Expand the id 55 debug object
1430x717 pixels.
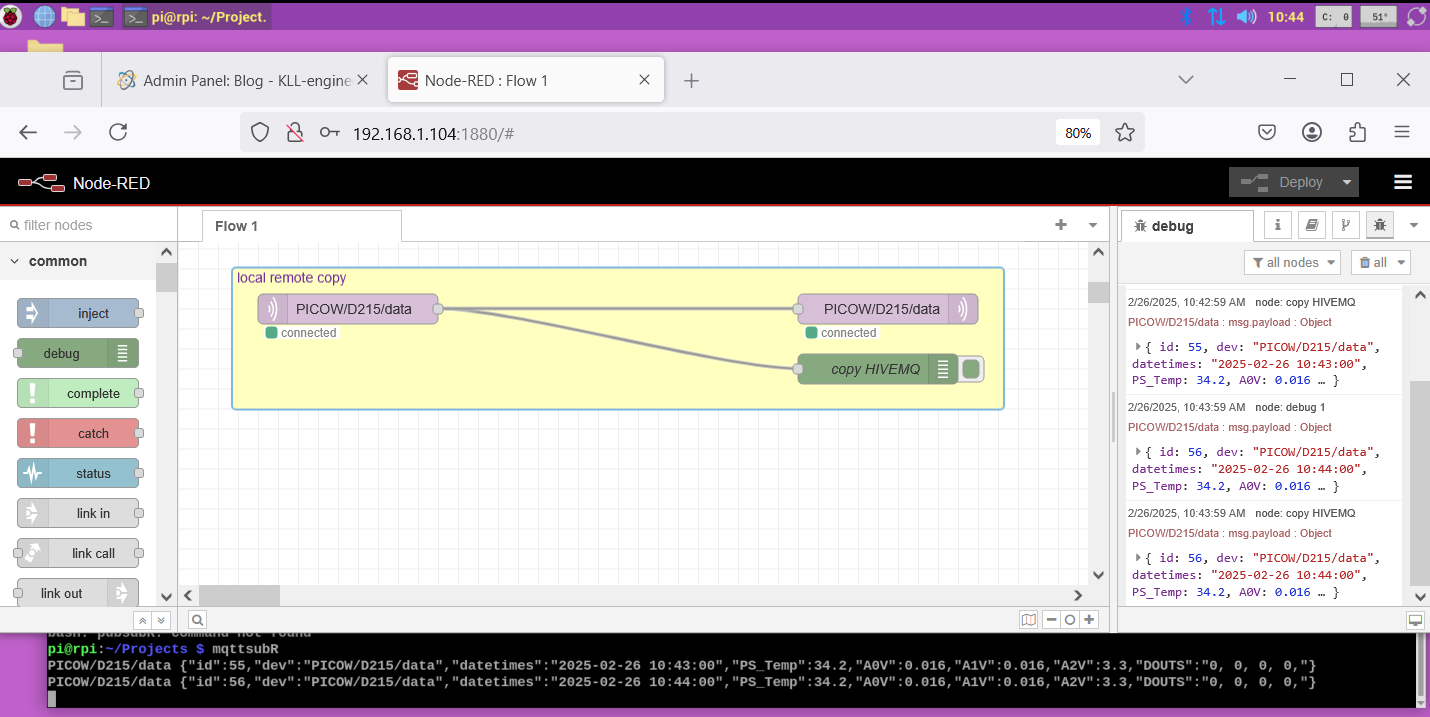point(1138,346)
